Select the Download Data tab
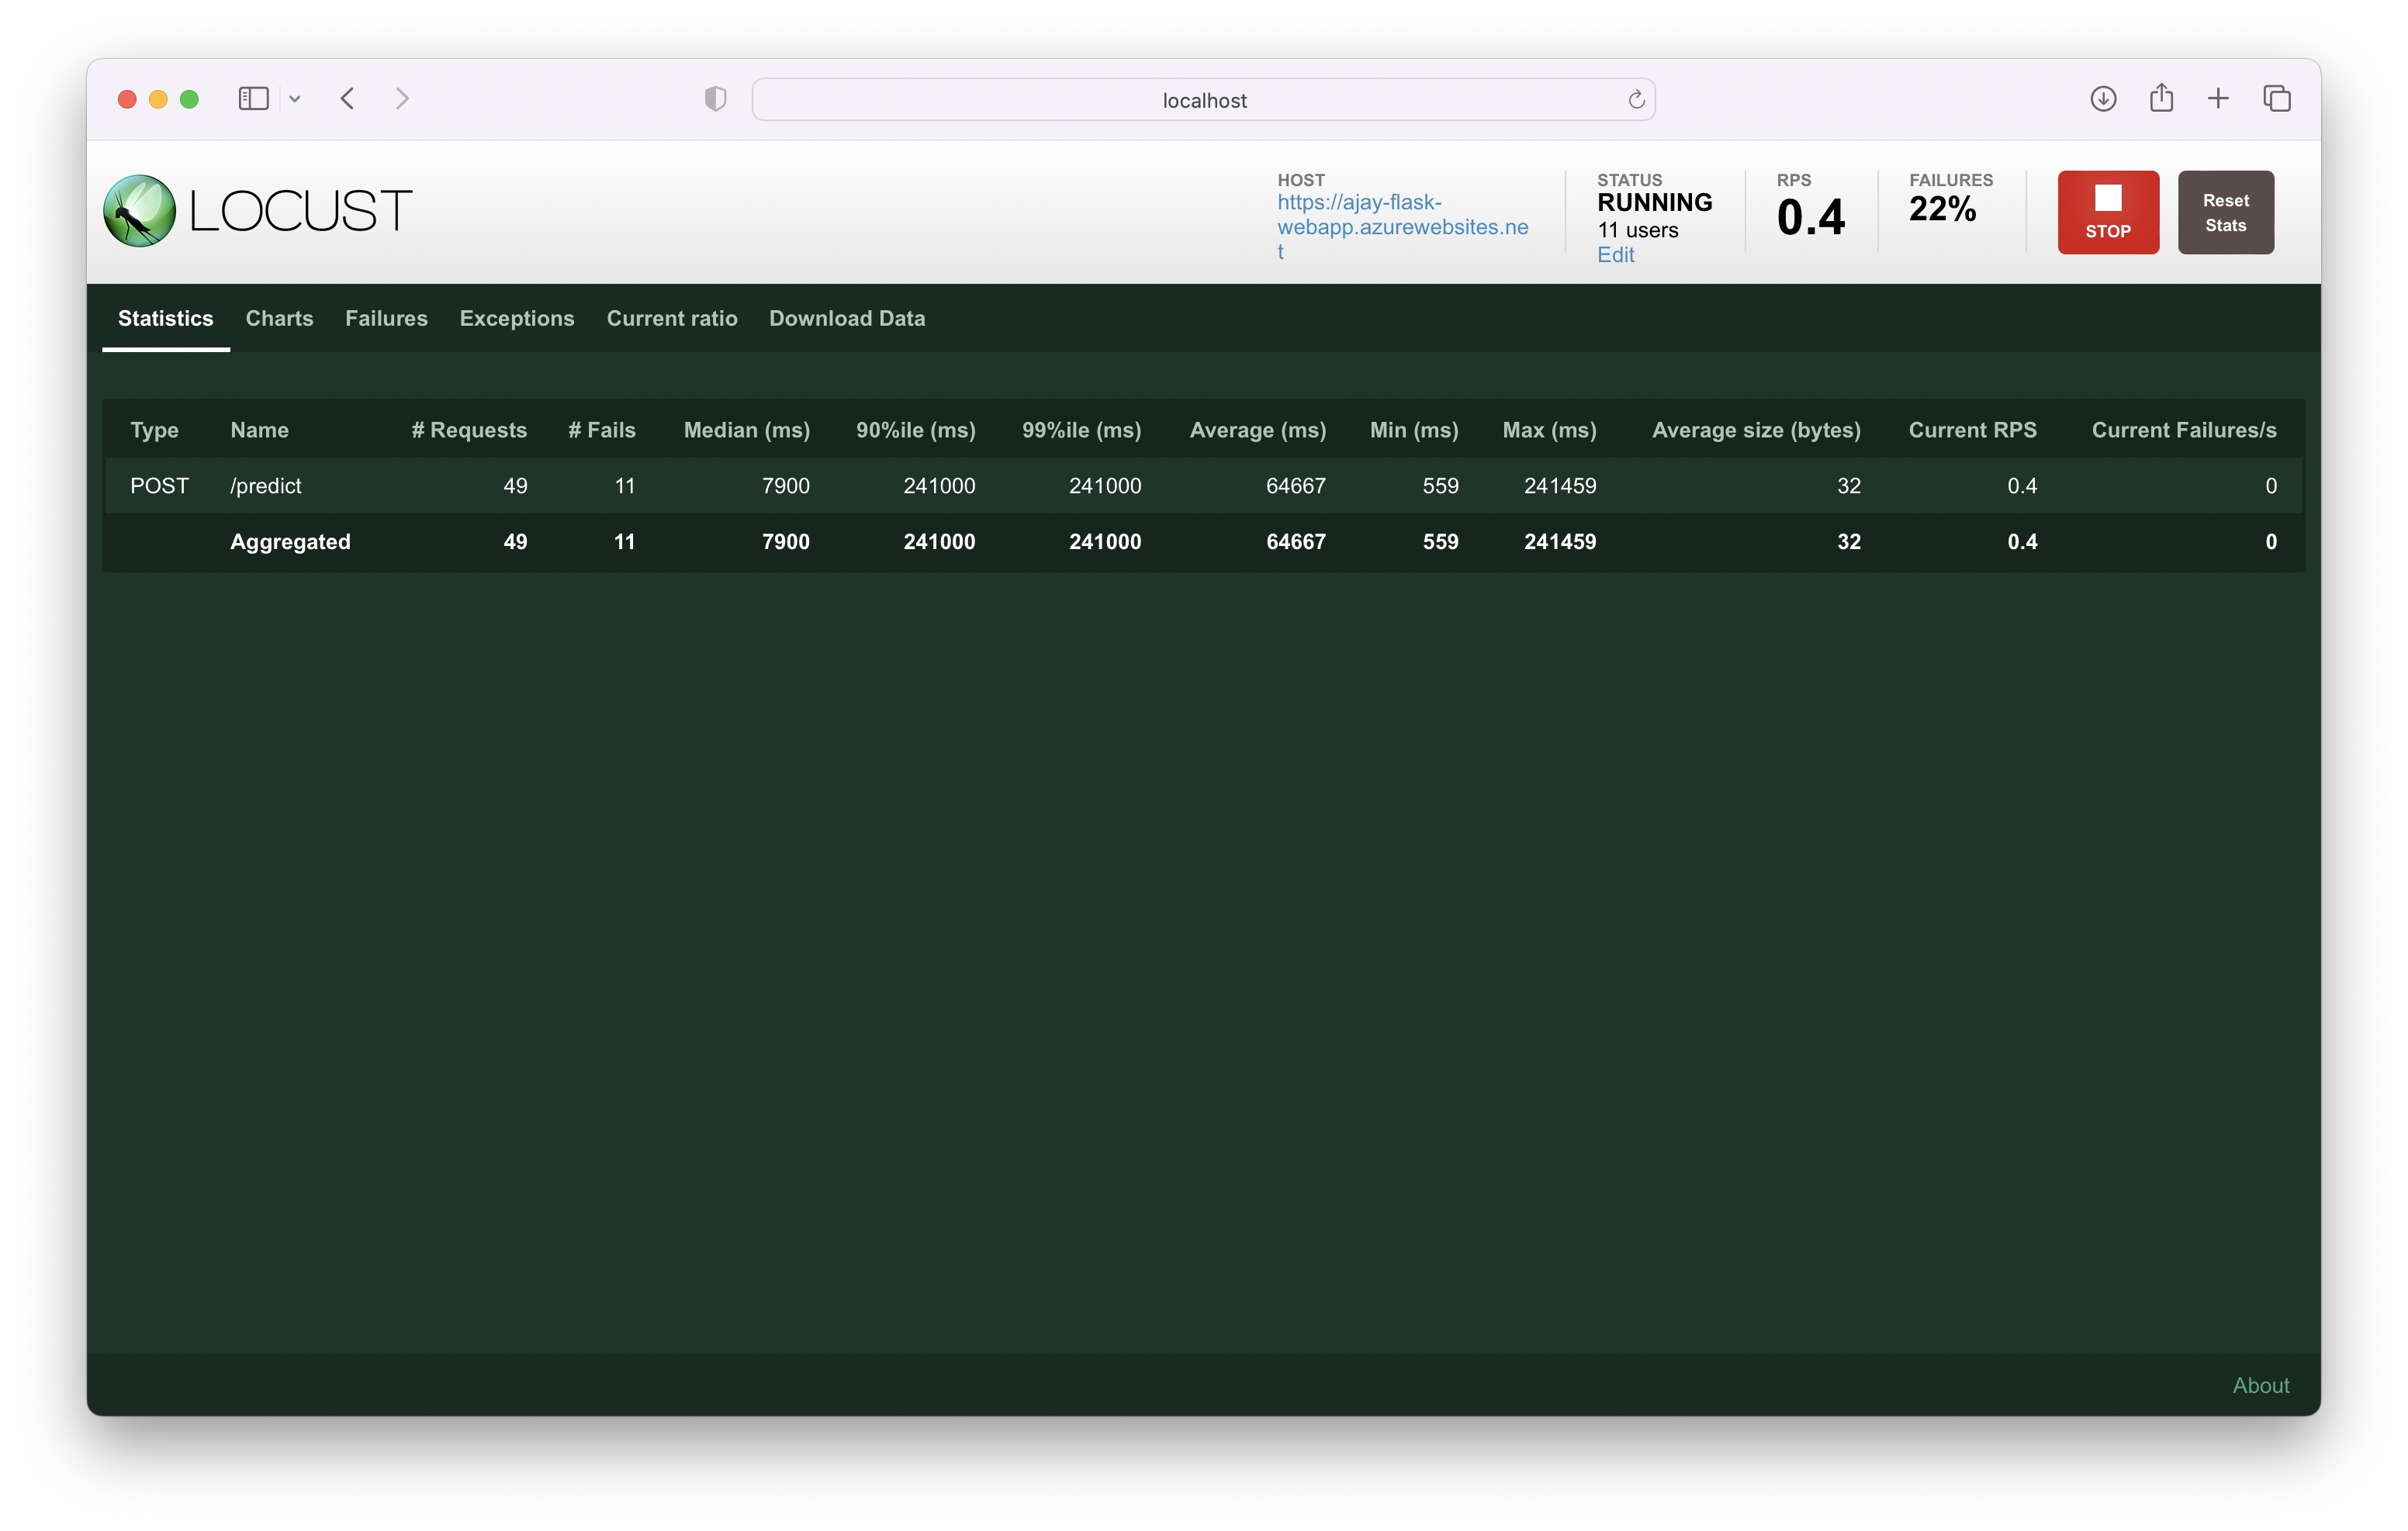2408x1531 pixels. point(846,318)
